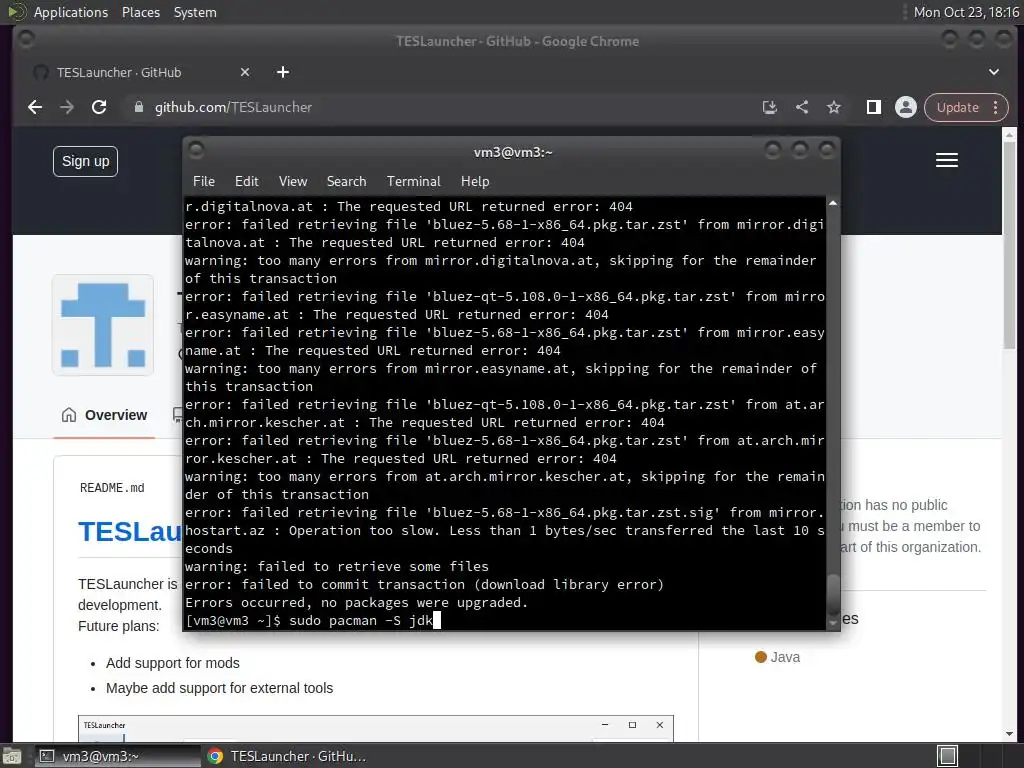This screenshot has height=768, width=1024.
Task: Click the install page icon in Chrome
Action: pos(770,107)
